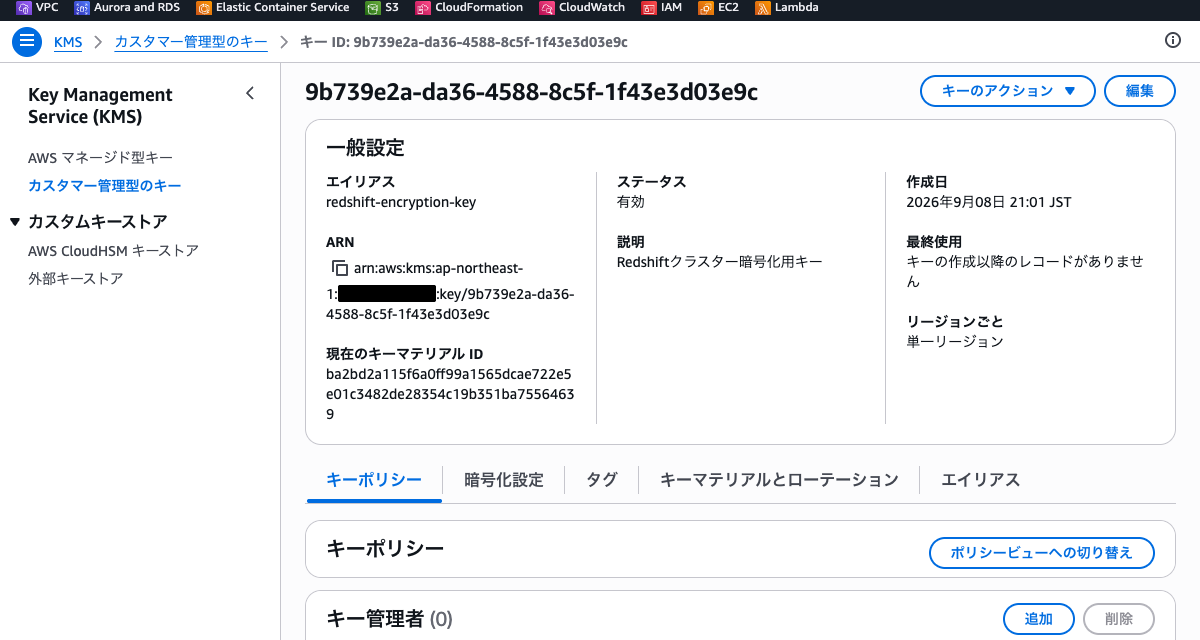Click the 編集 button

[1141, 91]
